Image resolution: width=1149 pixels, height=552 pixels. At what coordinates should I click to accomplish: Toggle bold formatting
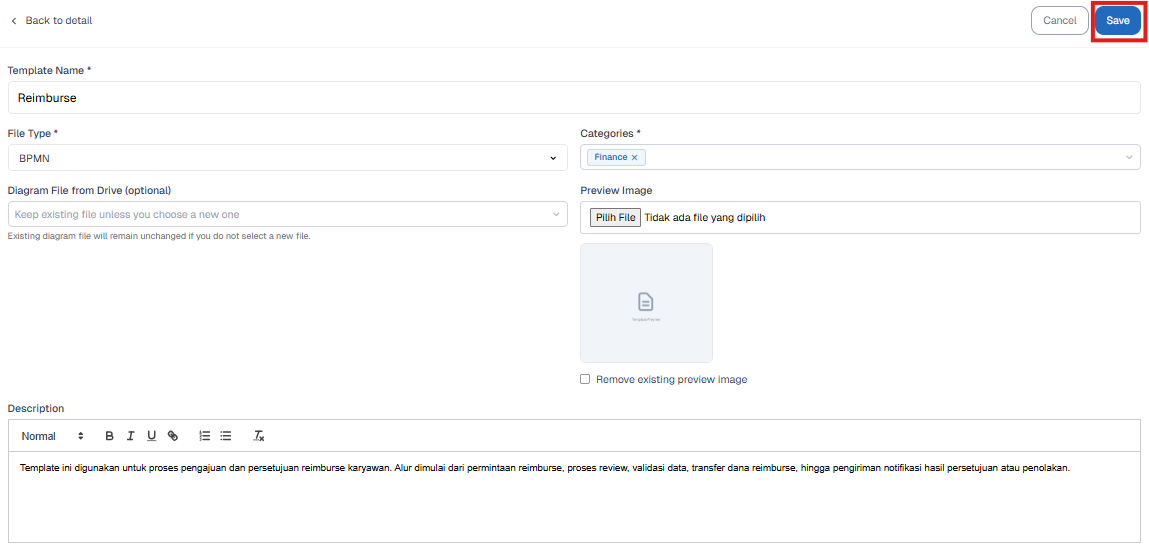click(109, 436)
